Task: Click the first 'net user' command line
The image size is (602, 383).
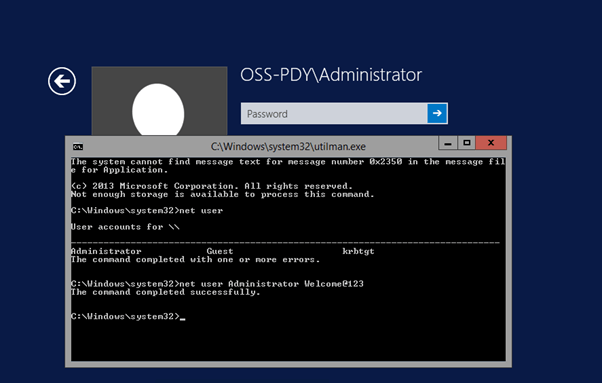Action: (147, 211)
